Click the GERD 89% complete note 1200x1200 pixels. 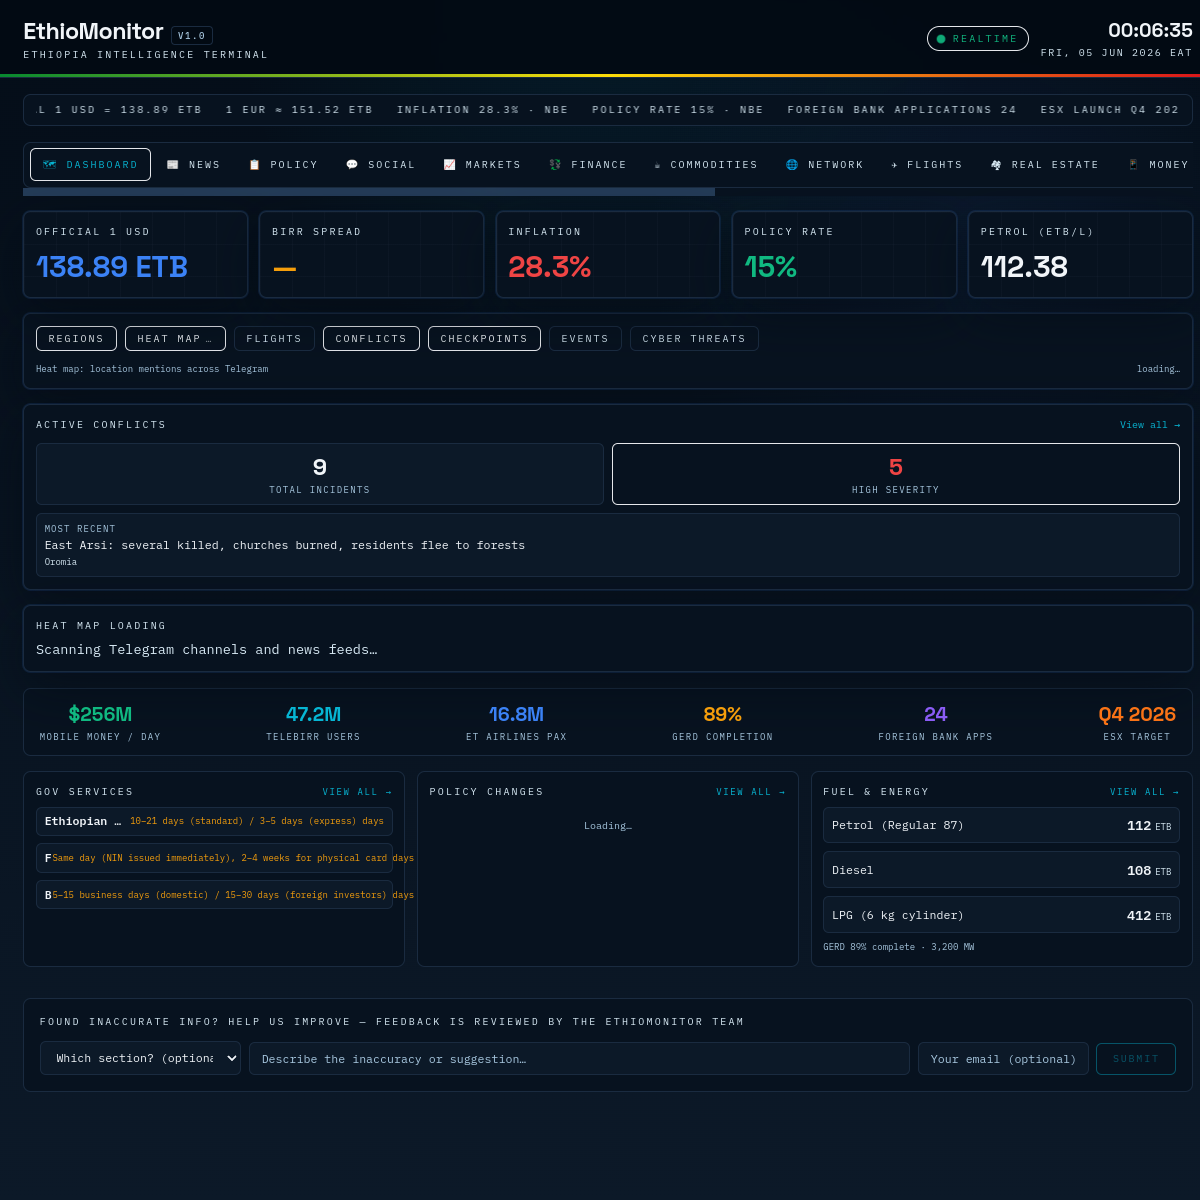pyautogui.click(x=898, y=947)
